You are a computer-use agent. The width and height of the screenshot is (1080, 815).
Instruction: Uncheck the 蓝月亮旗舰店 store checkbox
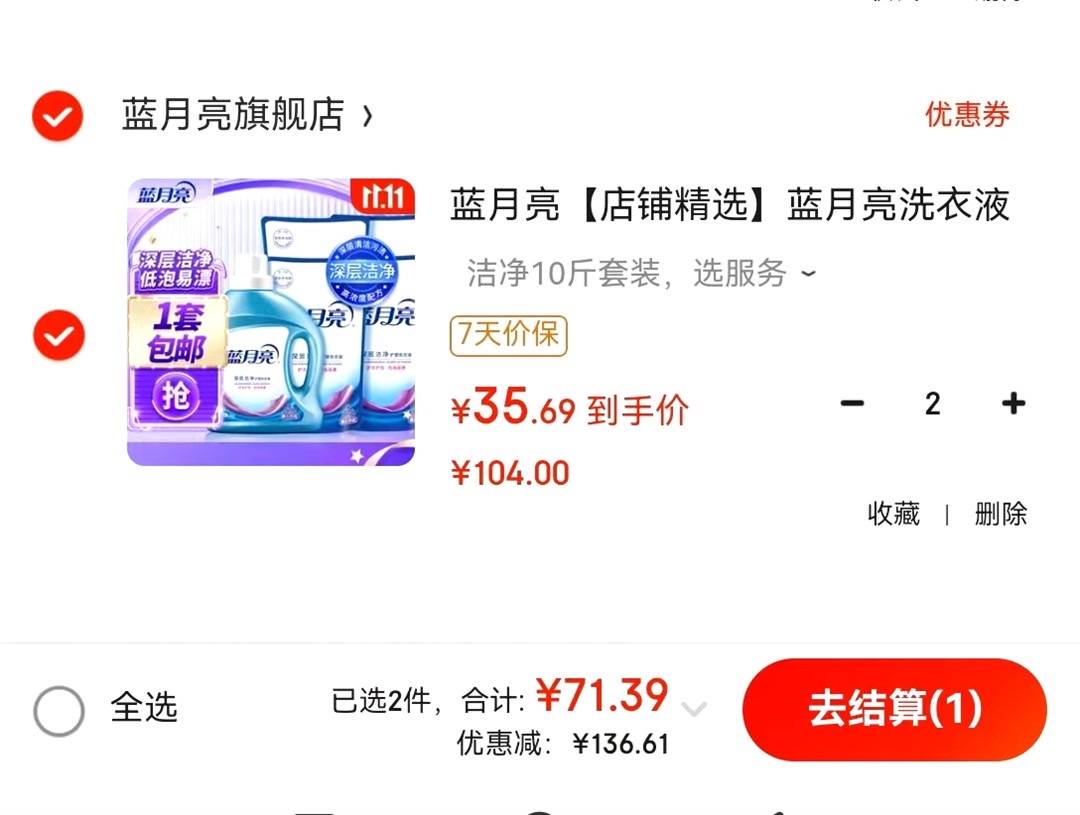pyautogui.click(x=58, y=116)
